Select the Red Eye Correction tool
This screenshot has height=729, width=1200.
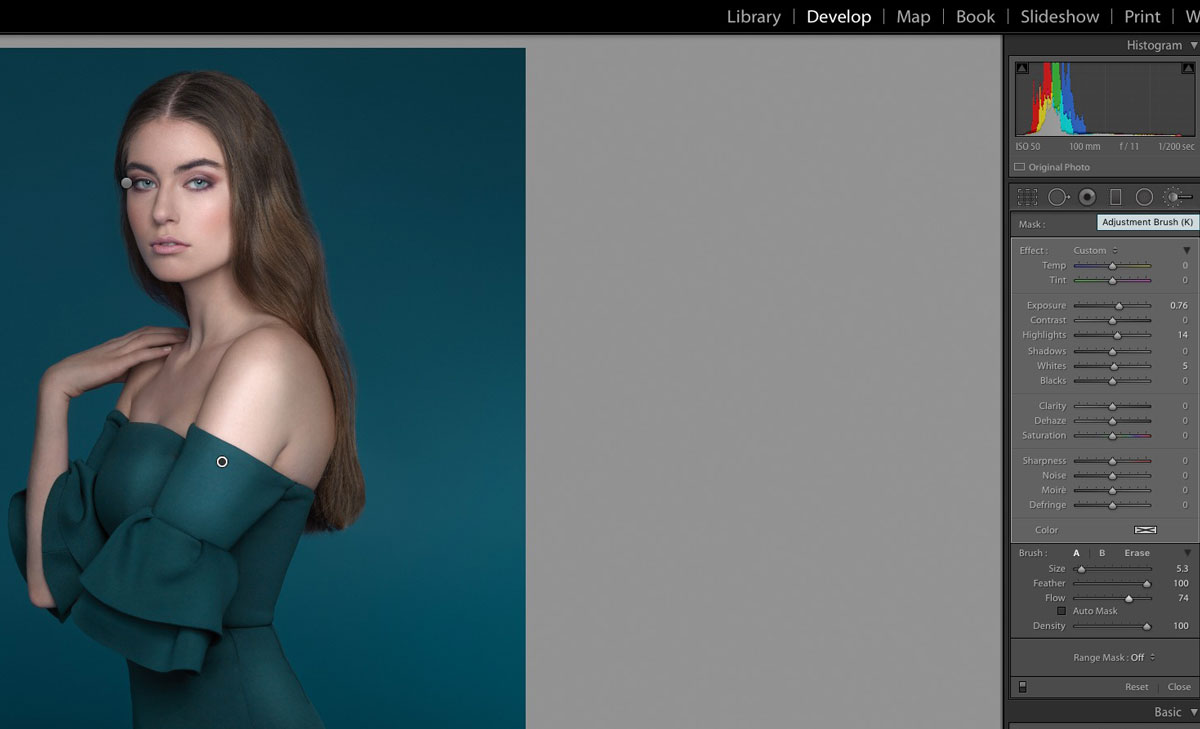coord(1087,196)
